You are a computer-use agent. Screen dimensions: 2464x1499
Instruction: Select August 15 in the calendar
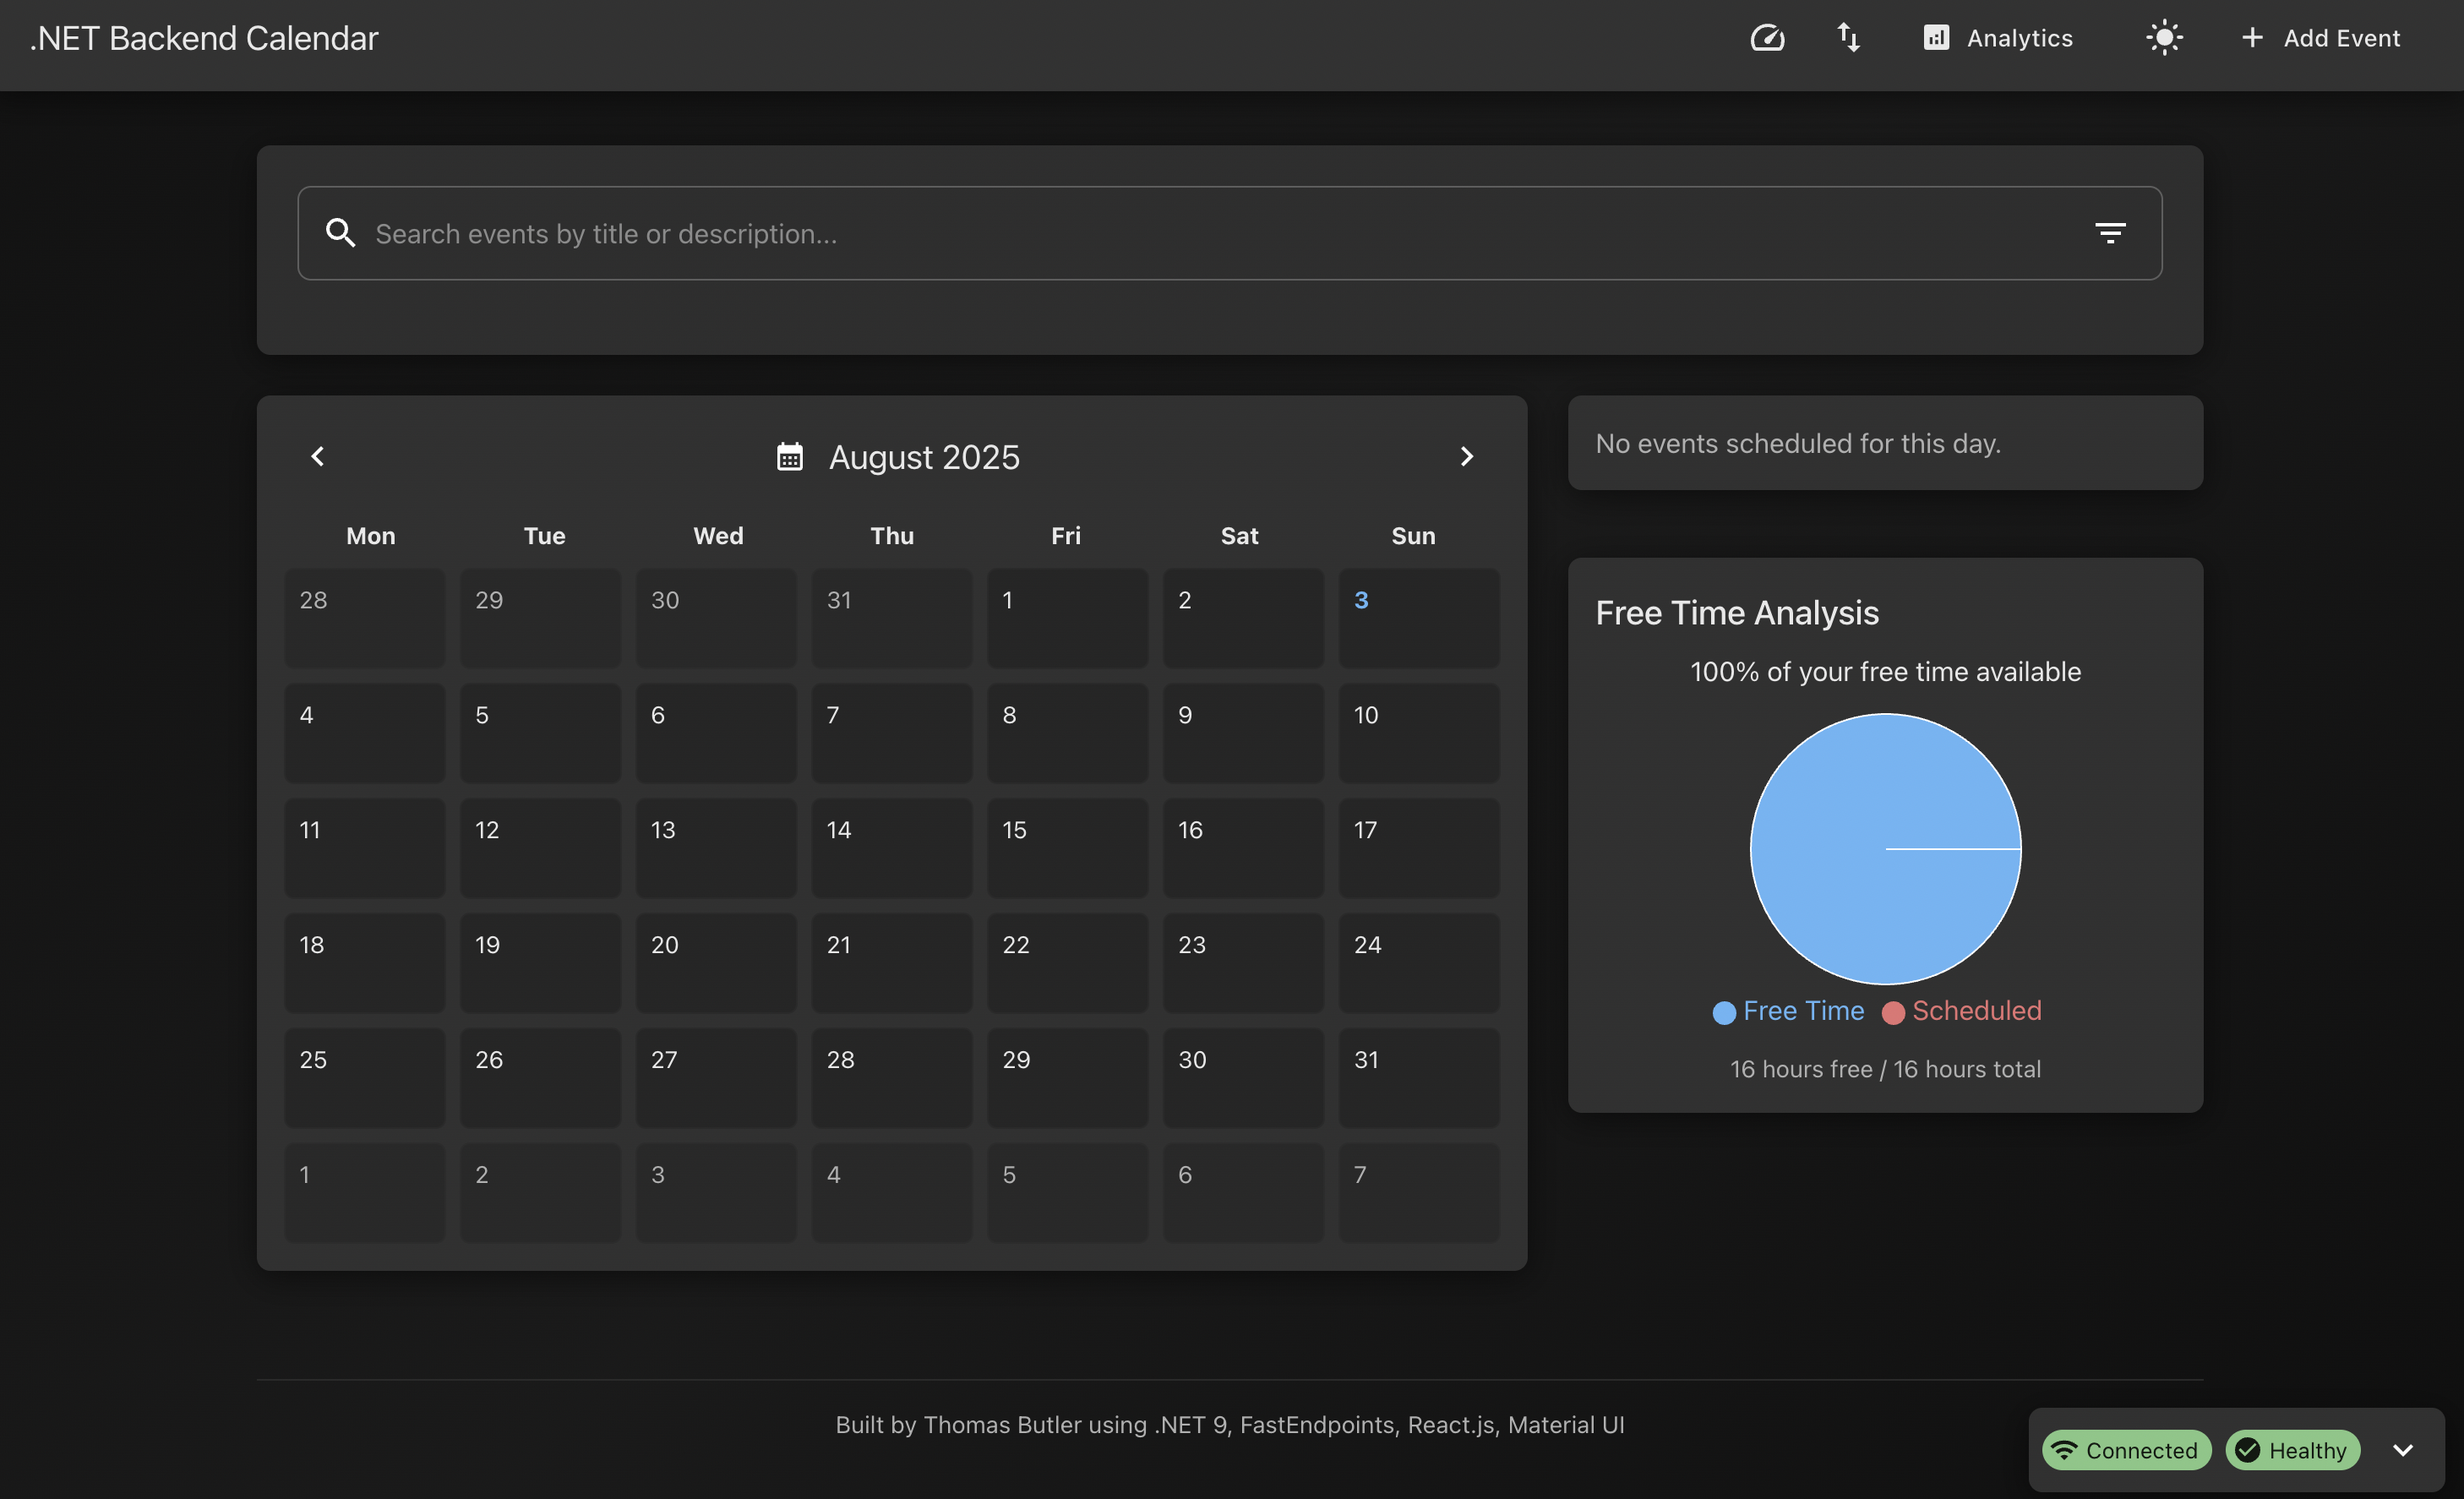[1067, 847]
